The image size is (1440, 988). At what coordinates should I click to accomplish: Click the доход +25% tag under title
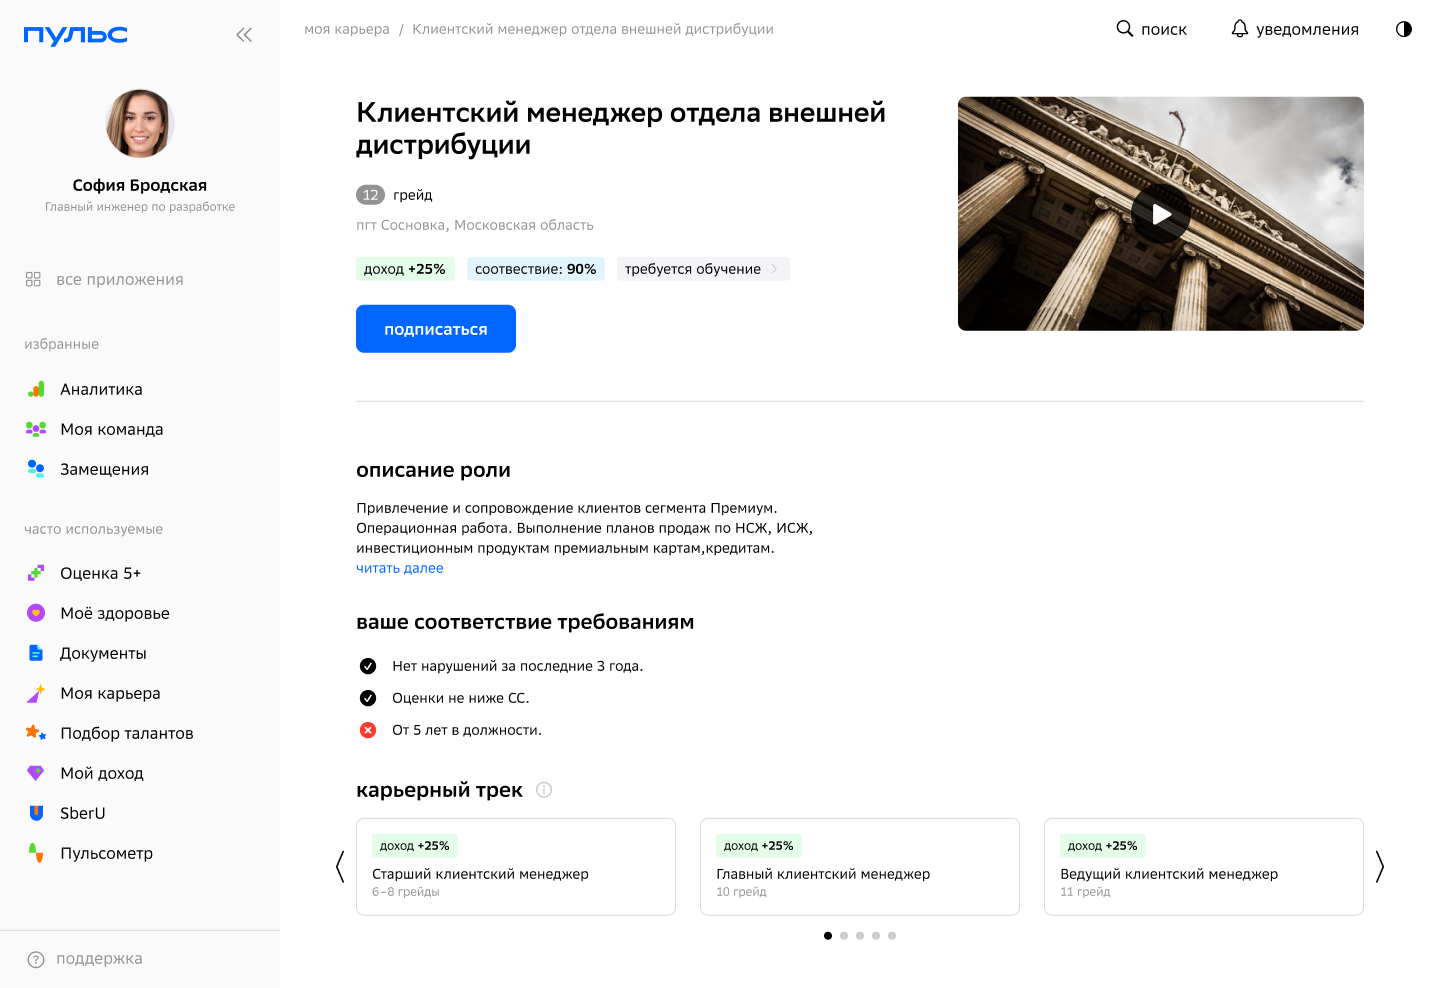pyautogui.click(x=405, y=269)
